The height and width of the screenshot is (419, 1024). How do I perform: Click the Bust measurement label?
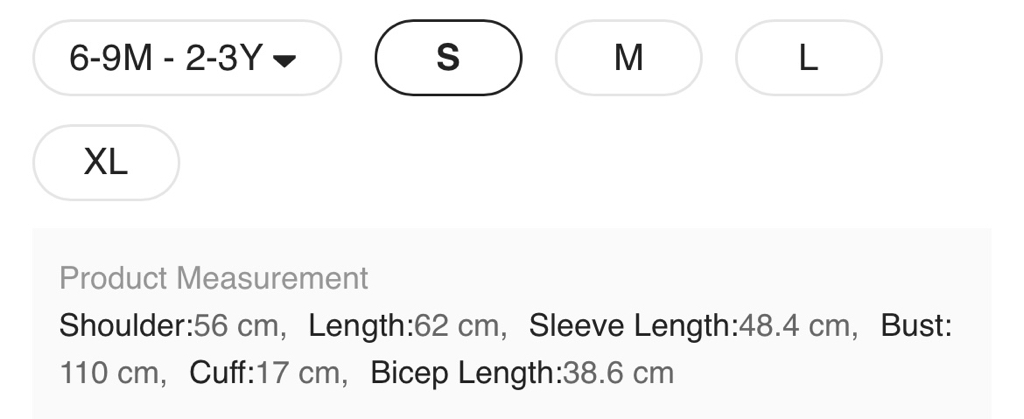click(915, 326)
